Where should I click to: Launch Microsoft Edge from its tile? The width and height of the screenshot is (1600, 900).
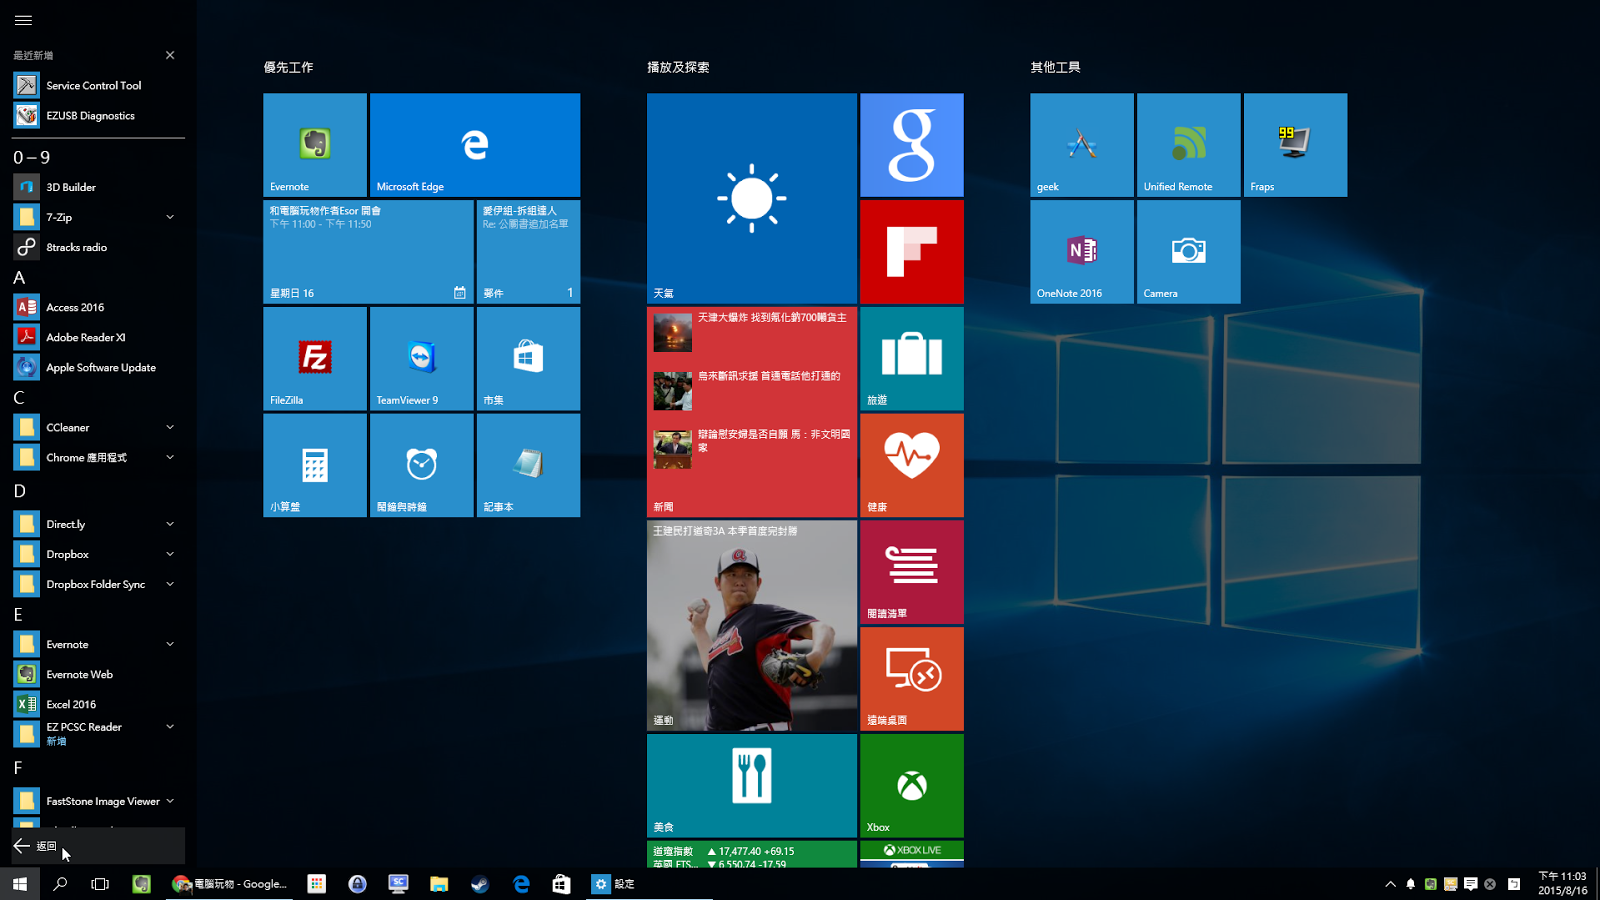pos(475,145)
